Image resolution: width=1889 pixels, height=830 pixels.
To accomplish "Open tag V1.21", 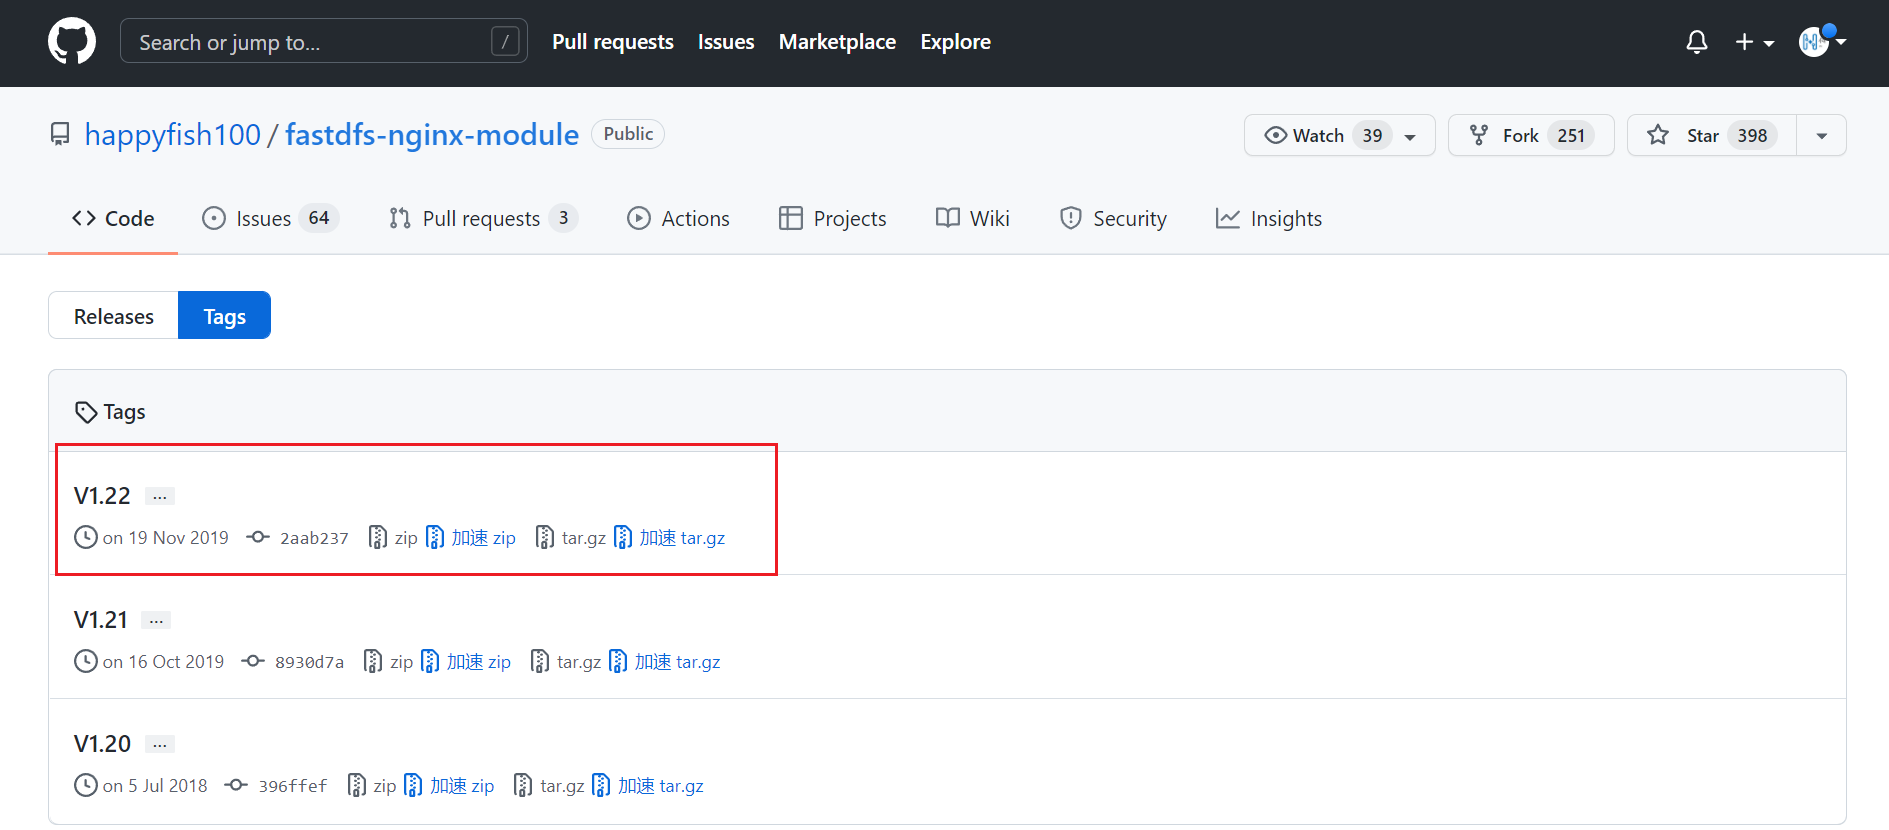I will click(100, 619).
